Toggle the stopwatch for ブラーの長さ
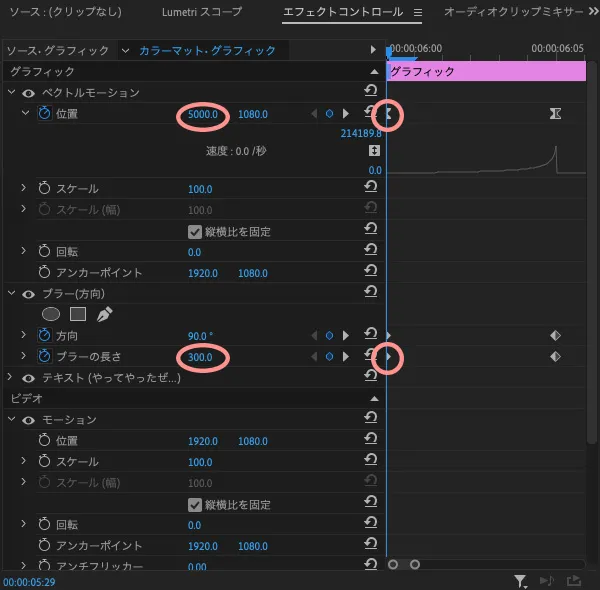600x590 pixels. [44, 356]
